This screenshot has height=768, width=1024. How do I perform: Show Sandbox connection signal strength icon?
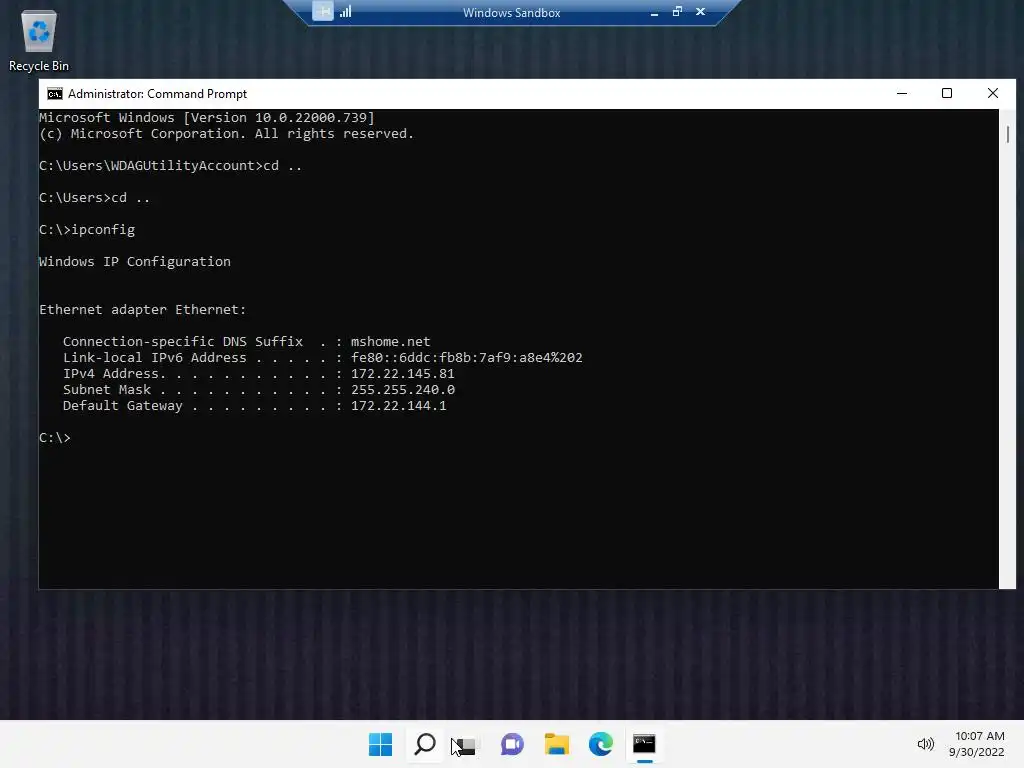point(345,11)
